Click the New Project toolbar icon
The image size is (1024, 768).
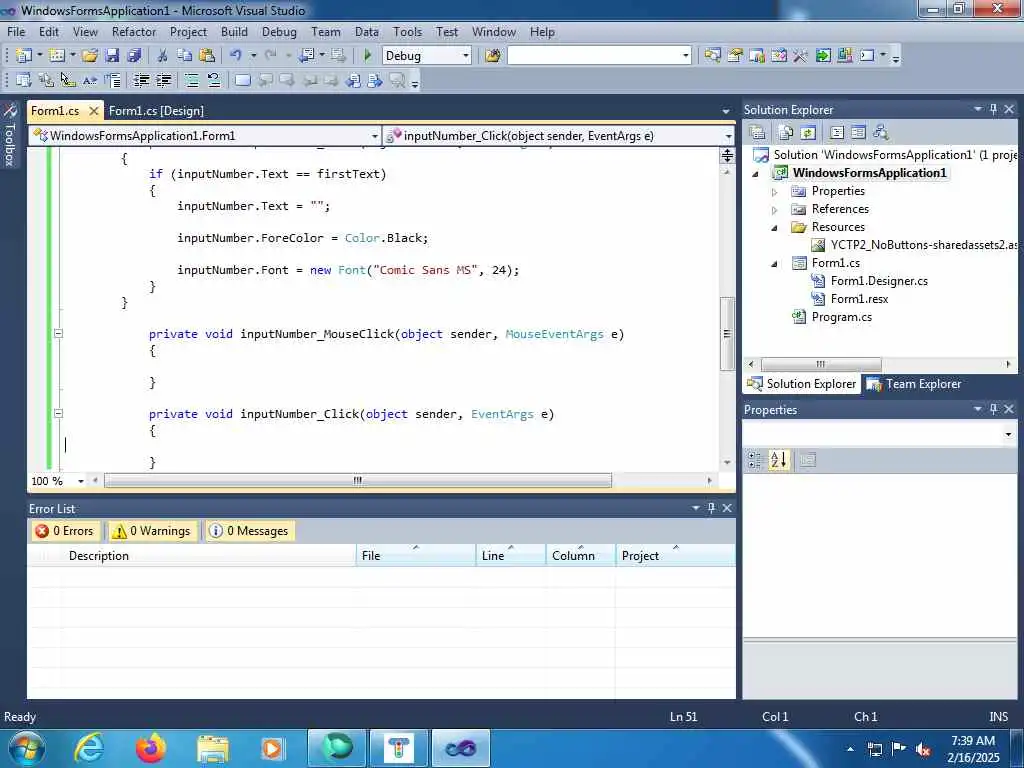click(24, 56)
